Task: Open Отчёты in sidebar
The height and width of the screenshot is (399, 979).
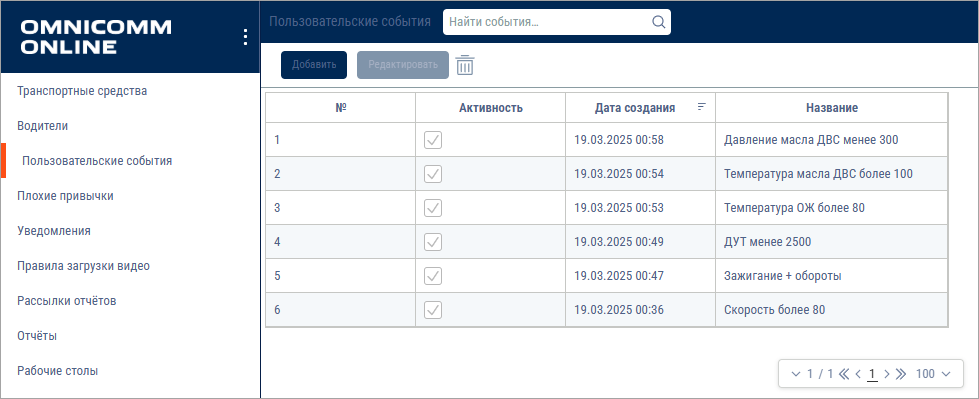Action: [37, 336]
